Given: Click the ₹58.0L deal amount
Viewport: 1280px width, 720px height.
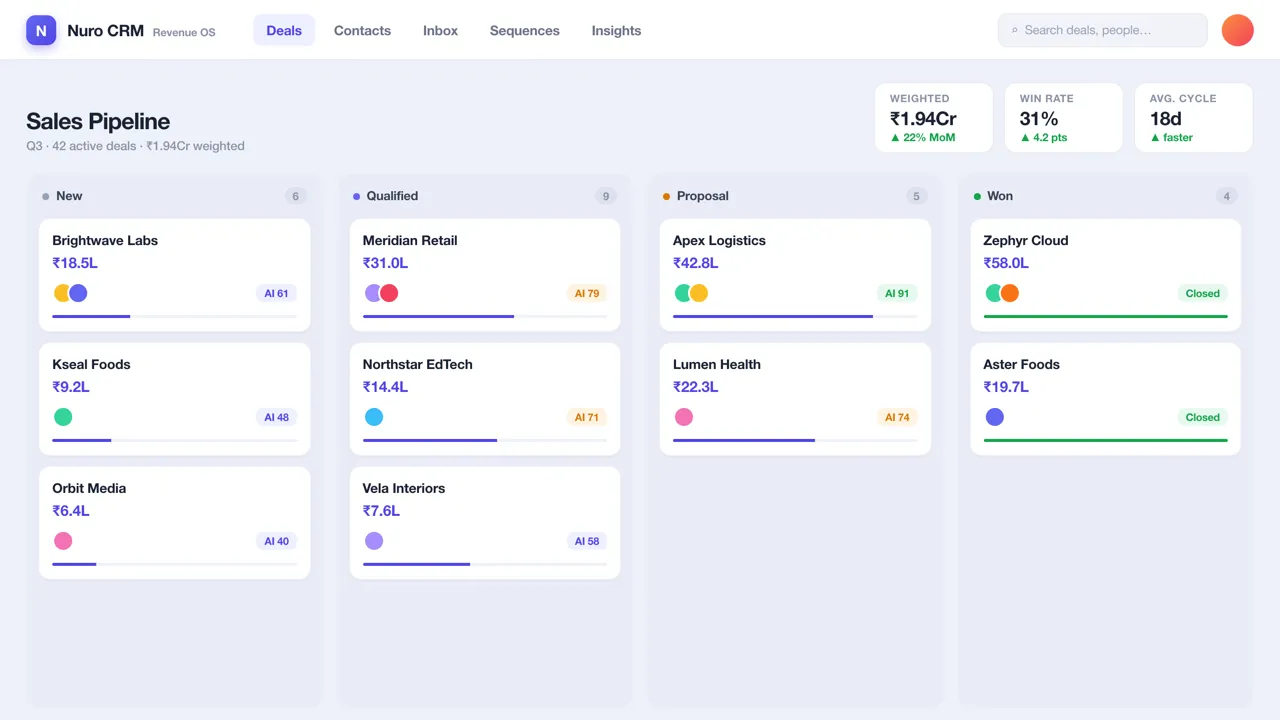Looking at the screenshot, I should (1007, 263).
